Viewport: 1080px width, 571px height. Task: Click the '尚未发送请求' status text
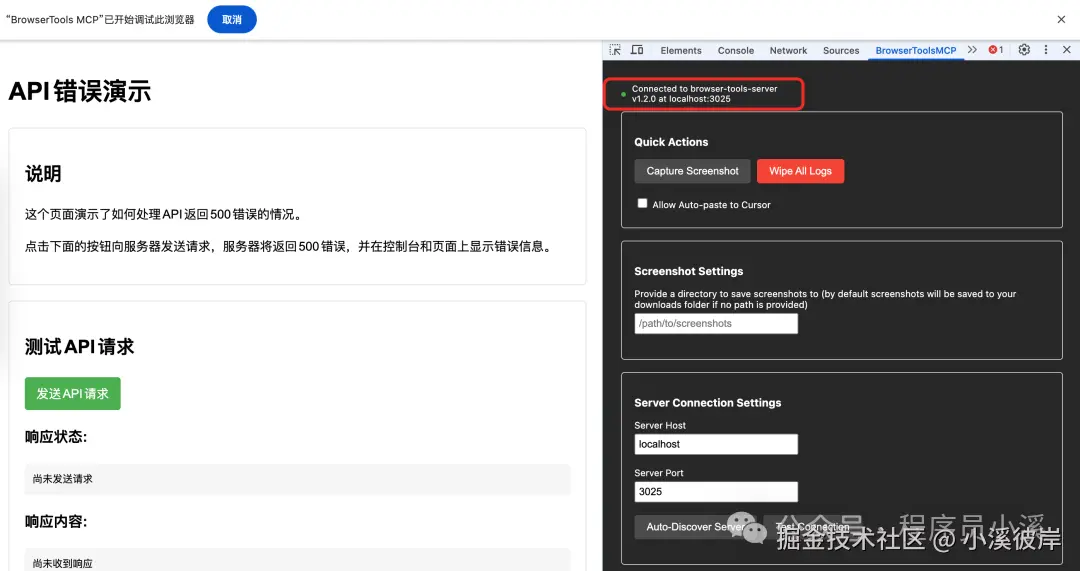point(63,479)
